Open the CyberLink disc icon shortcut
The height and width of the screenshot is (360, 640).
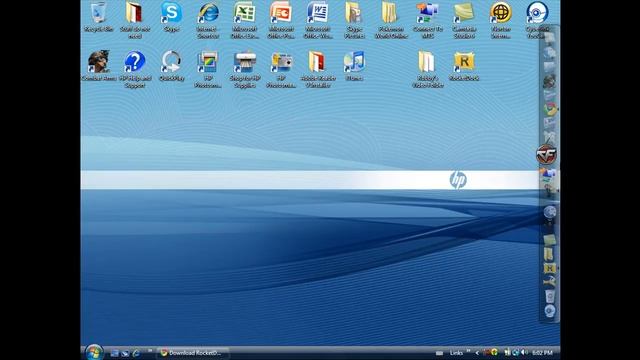[x=537, y=20]
